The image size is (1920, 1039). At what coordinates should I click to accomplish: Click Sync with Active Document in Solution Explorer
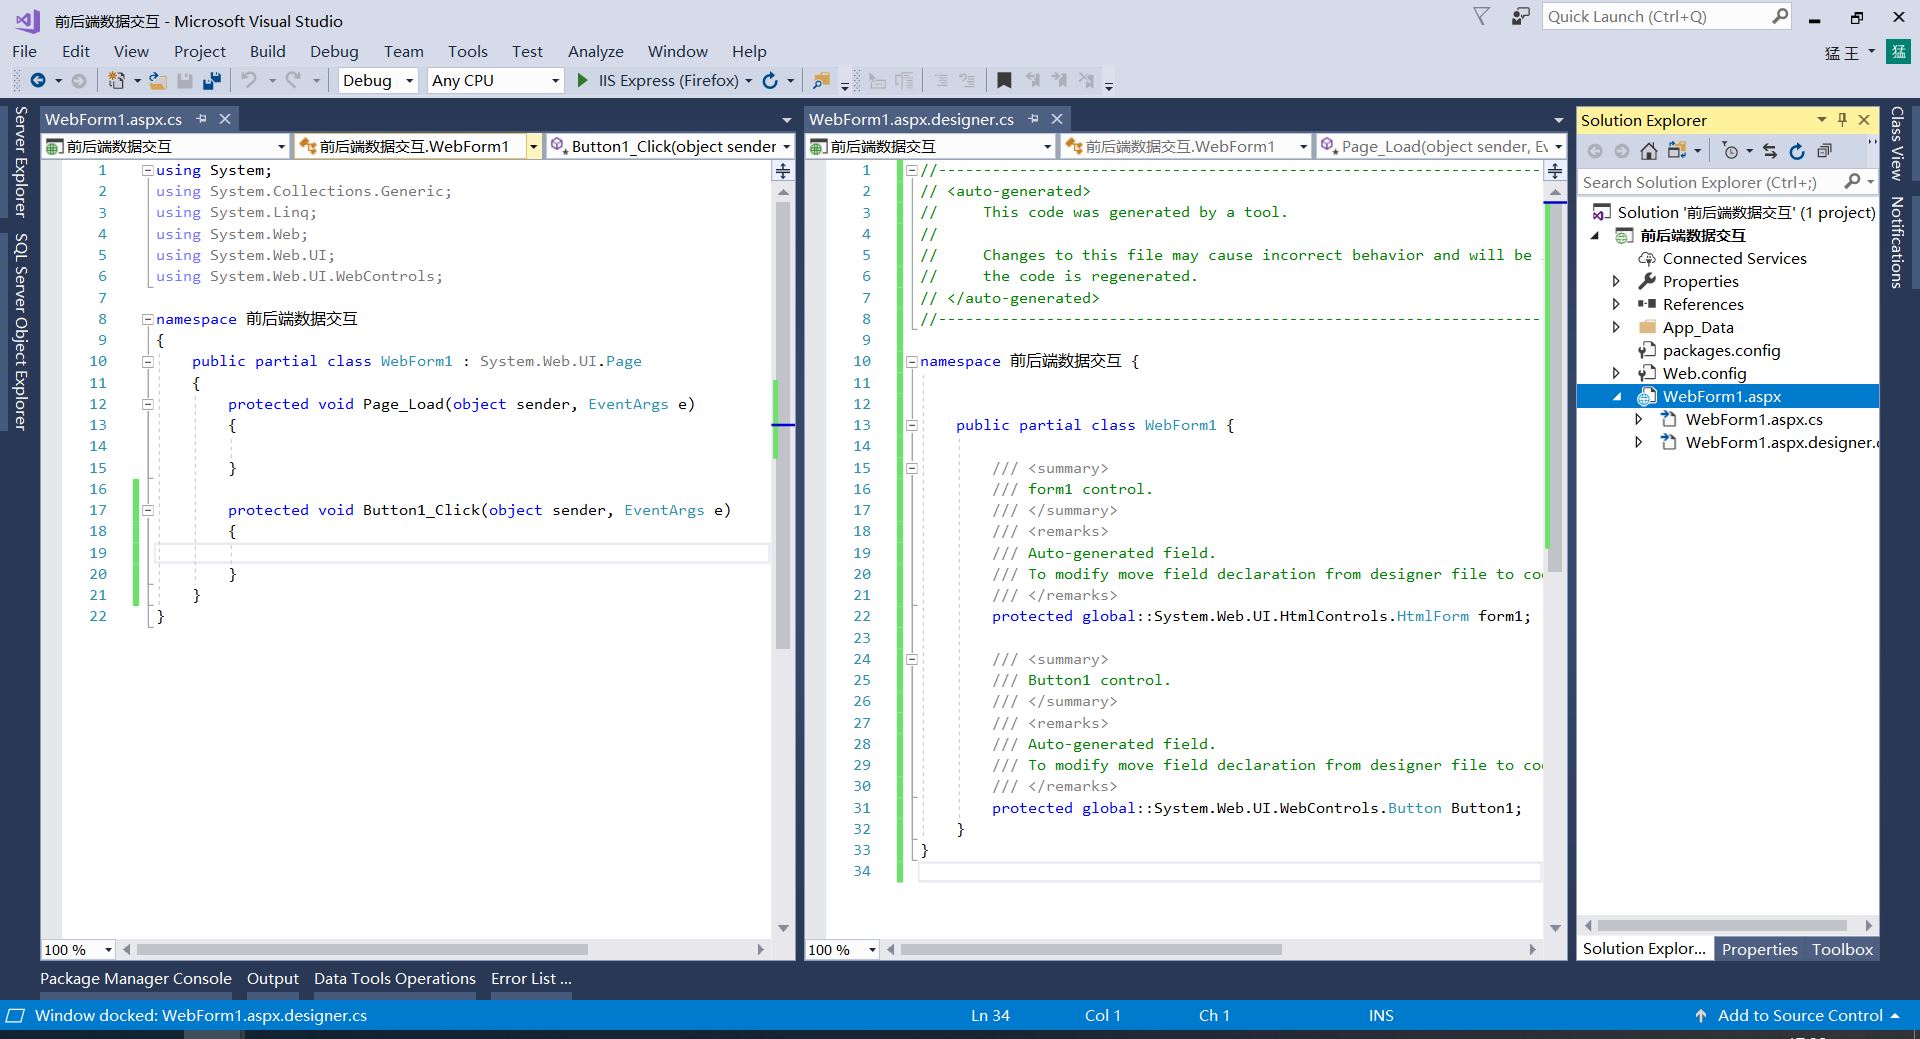coord(1770,151)
